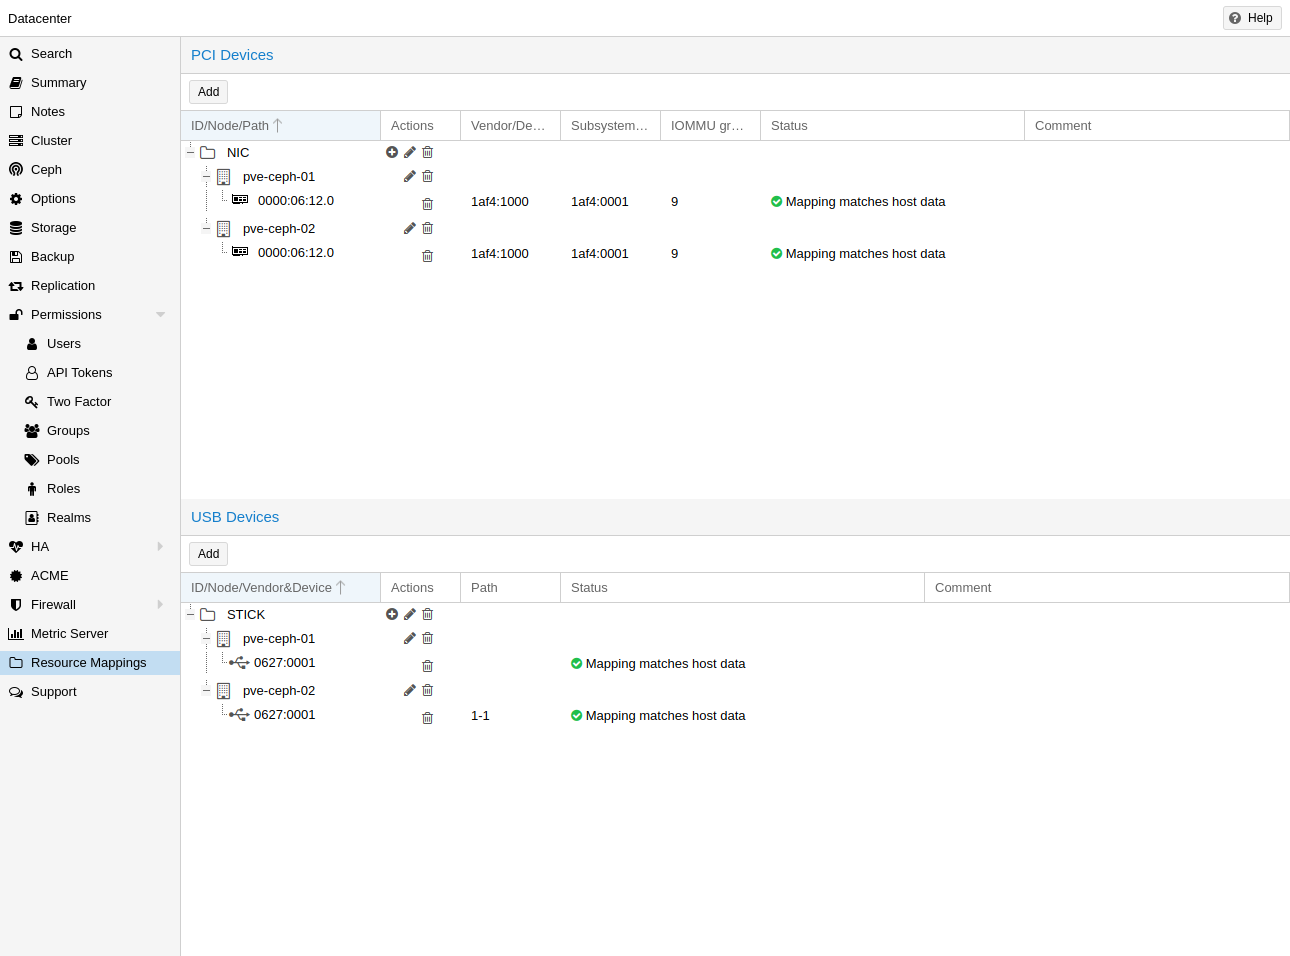Edit the STICK USB mapping
This screenshot has width=1290, height=956.
(410, 614)
